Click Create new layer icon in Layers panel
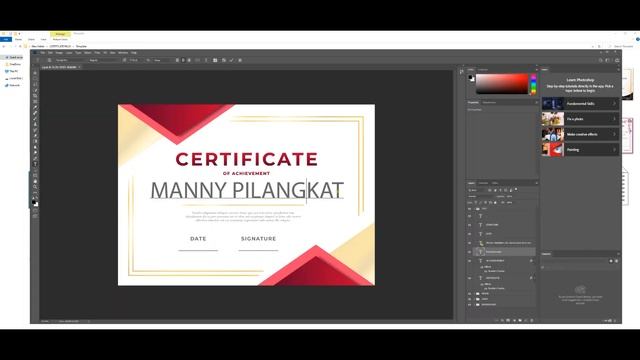The image size is (640, 360). (x=526, y=320)
